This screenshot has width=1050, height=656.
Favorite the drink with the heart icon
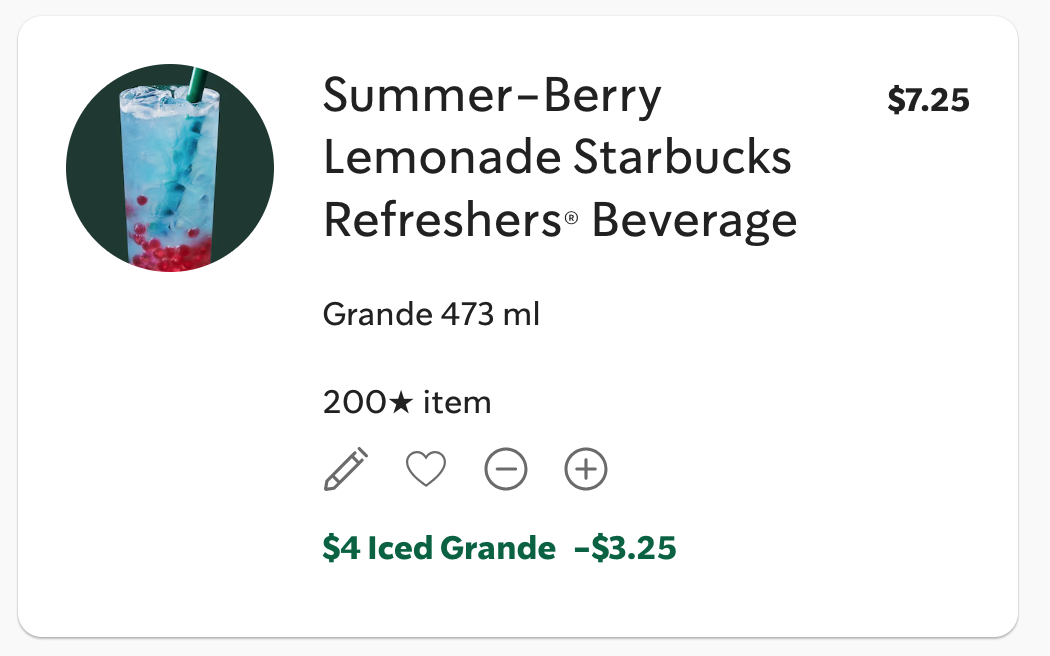point(426,468)
